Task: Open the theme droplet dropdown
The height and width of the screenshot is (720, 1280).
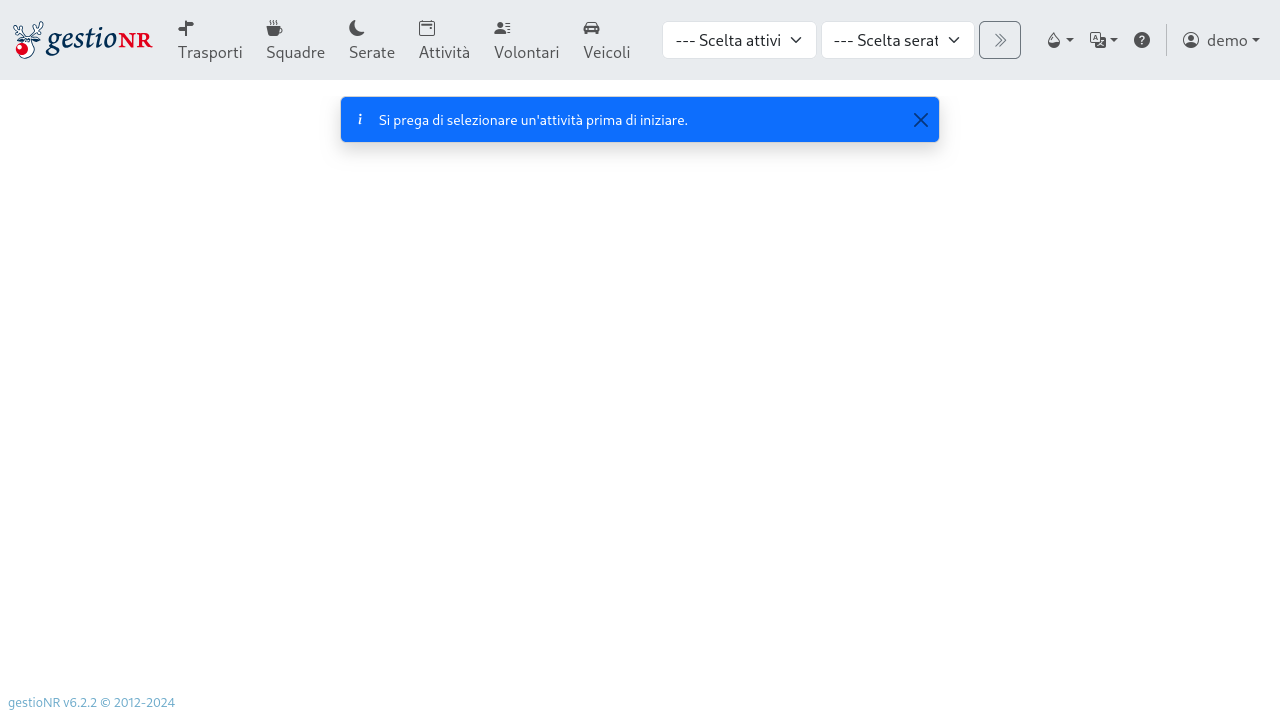Action: pyautogui.click(x=1059, y=40)
